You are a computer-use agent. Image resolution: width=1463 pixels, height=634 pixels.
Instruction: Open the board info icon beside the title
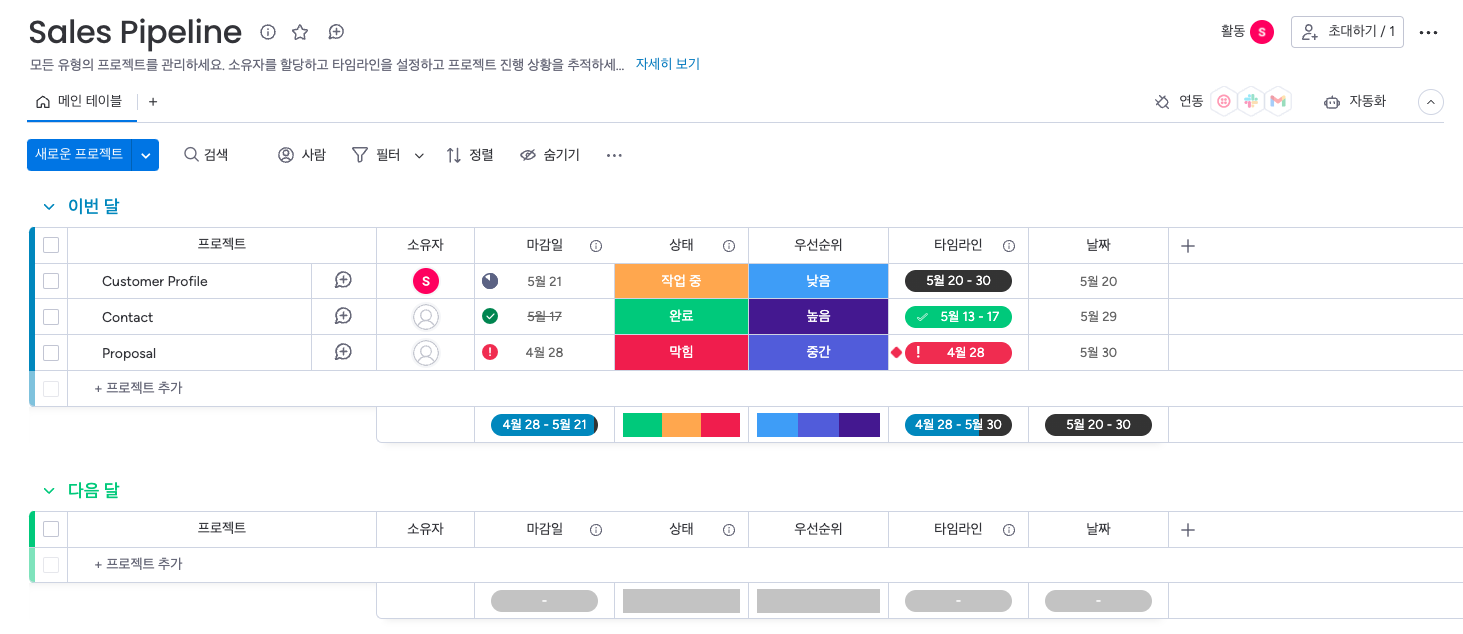coord(268,32)
